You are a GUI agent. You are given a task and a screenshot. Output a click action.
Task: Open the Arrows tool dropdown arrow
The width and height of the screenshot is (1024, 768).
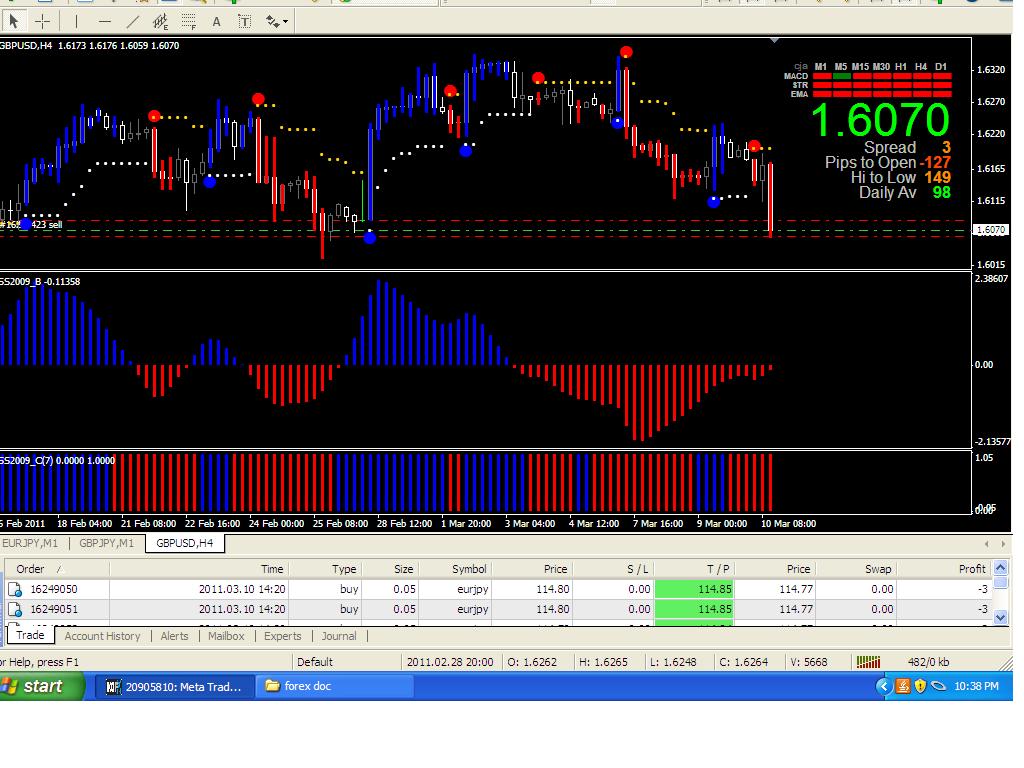coord(285,22)
